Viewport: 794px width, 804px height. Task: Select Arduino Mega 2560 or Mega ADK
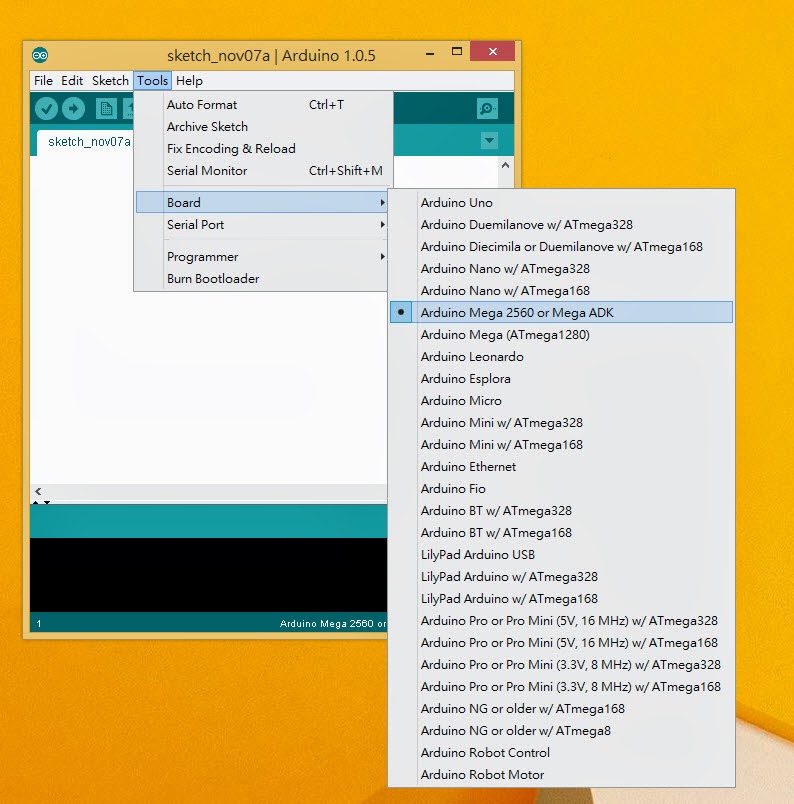[561, 312]
